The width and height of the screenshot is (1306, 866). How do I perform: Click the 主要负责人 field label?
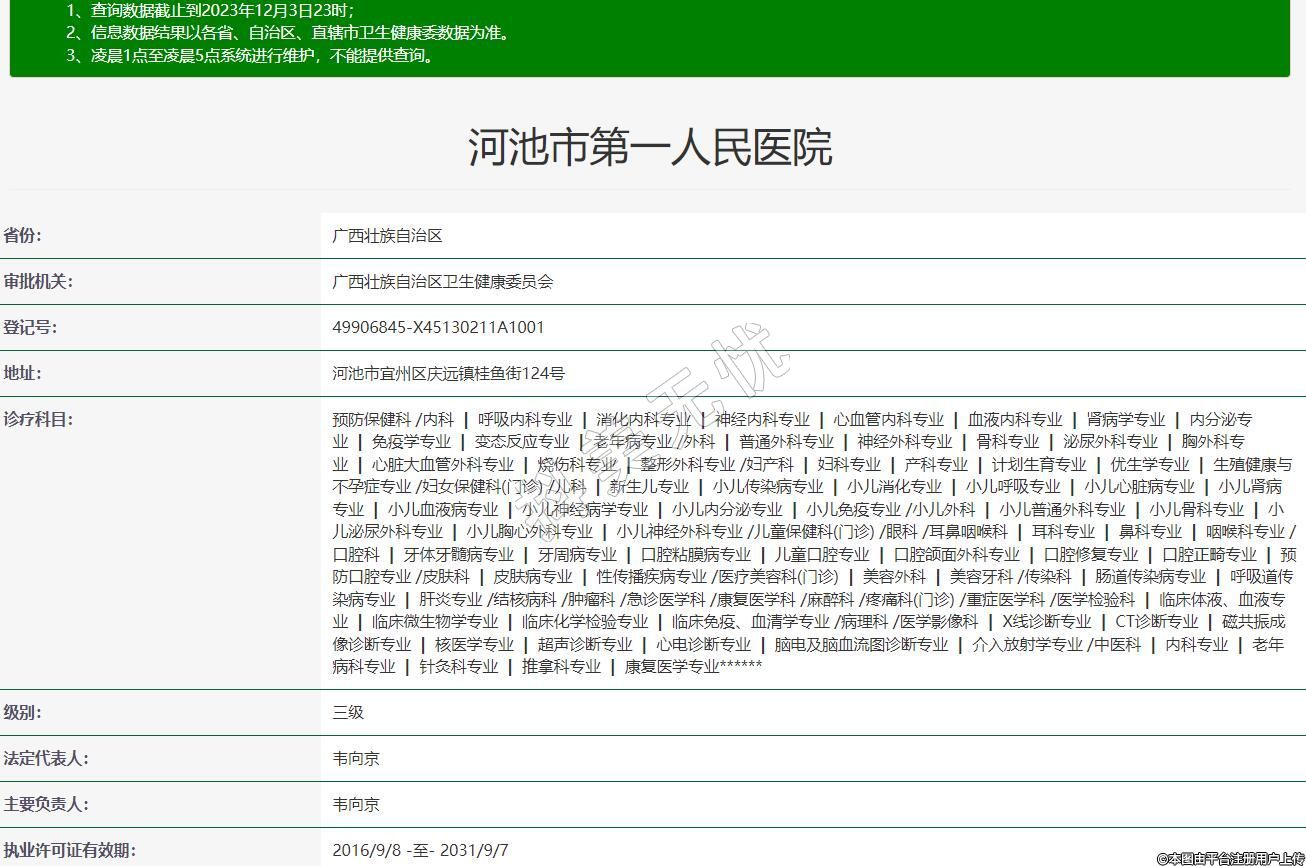pyautogui.click(x=46, y=805)
